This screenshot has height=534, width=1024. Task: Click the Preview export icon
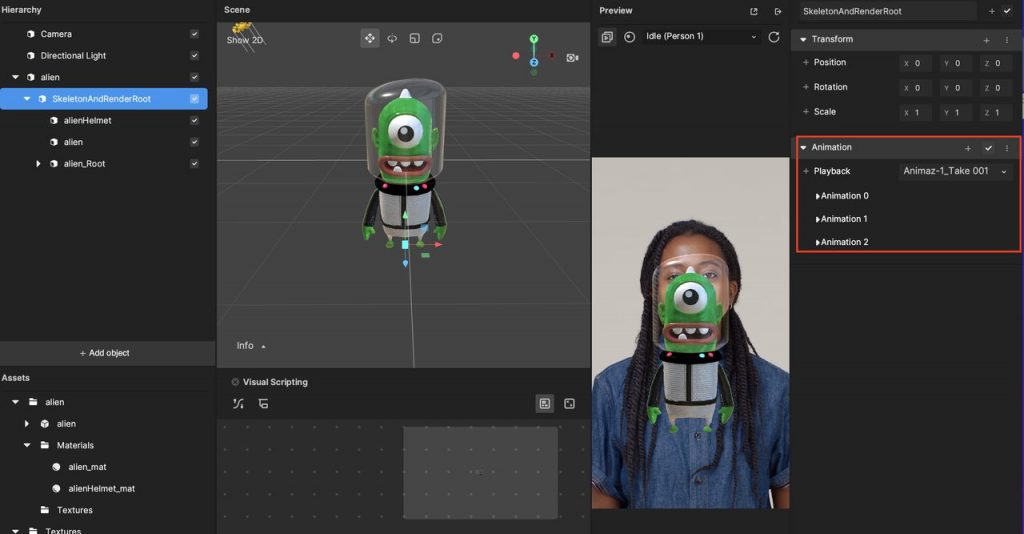[x=778, y=11]
